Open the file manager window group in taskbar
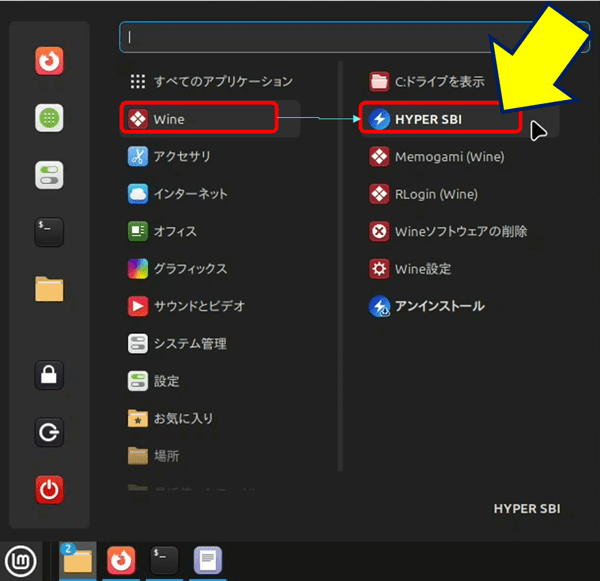The height and width of the screenshot is (581, 600). pos(78,561)
